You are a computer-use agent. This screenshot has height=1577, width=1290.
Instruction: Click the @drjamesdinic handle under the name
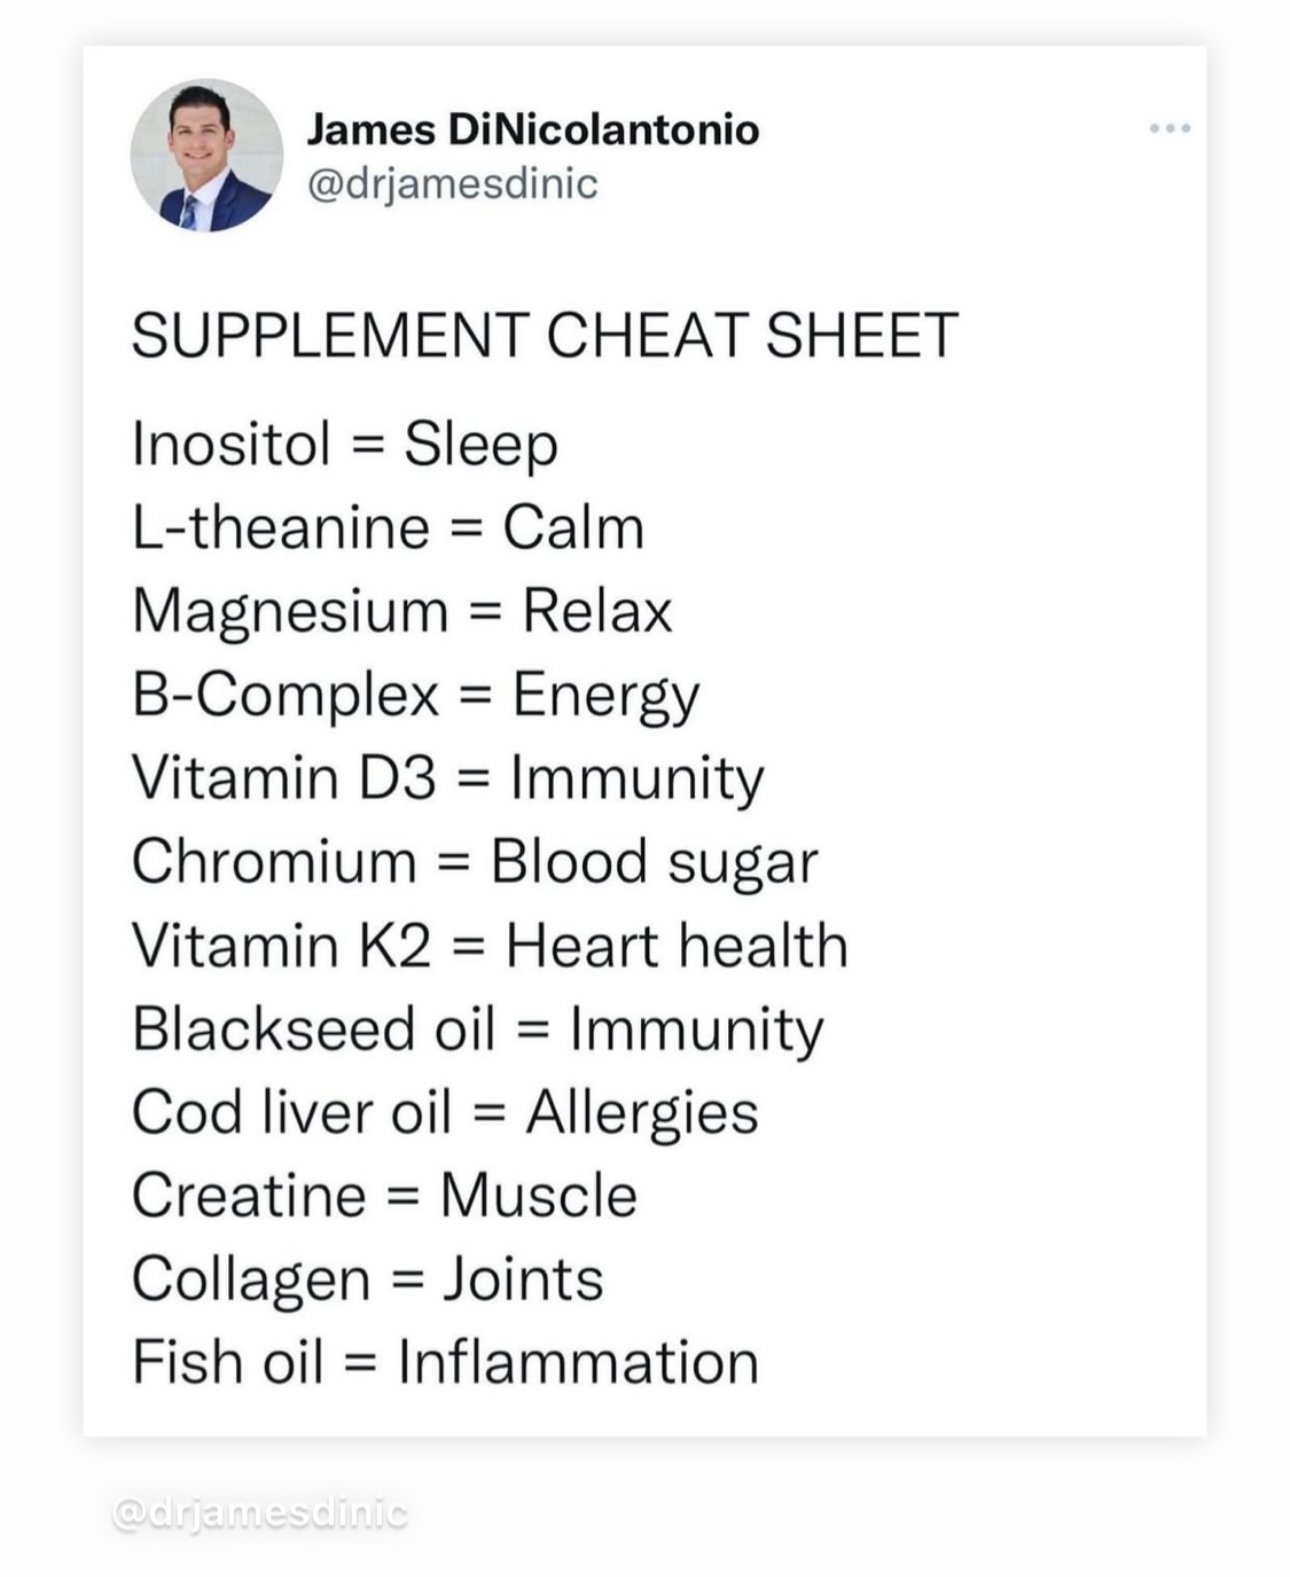click(452, 184)
